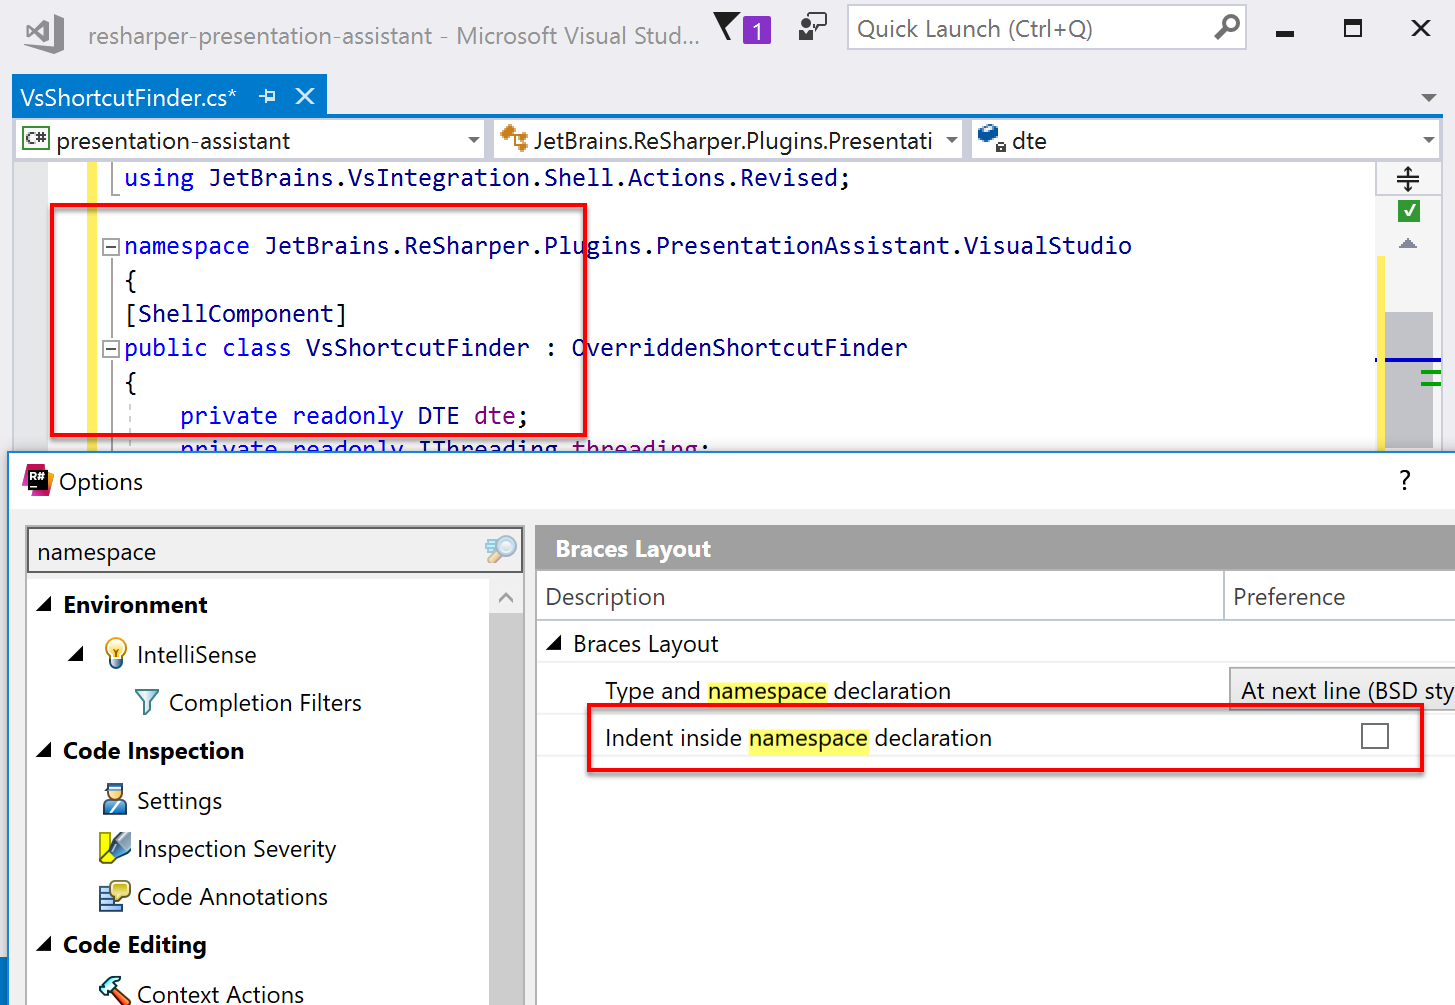
Task: Select the IntelliSense options page
Action: [196, 654]
